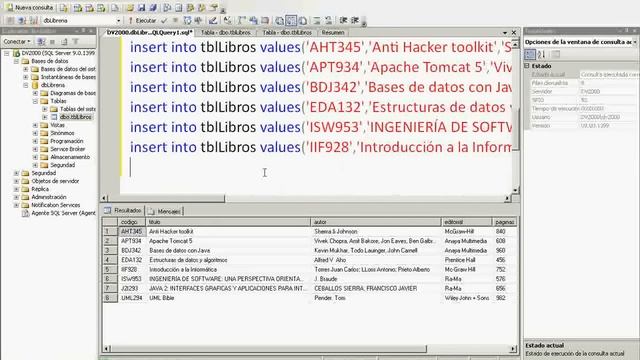Expand the Vistas folder

[x=35, y=125]
